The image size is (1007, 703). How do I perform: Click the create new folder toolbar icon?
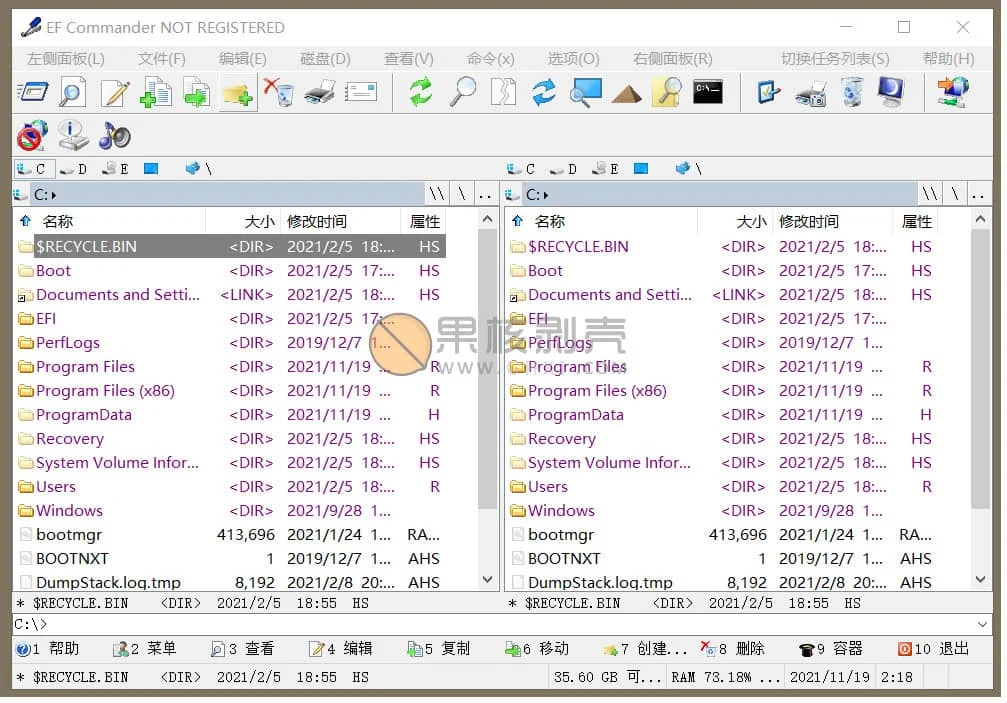(238, 93)
